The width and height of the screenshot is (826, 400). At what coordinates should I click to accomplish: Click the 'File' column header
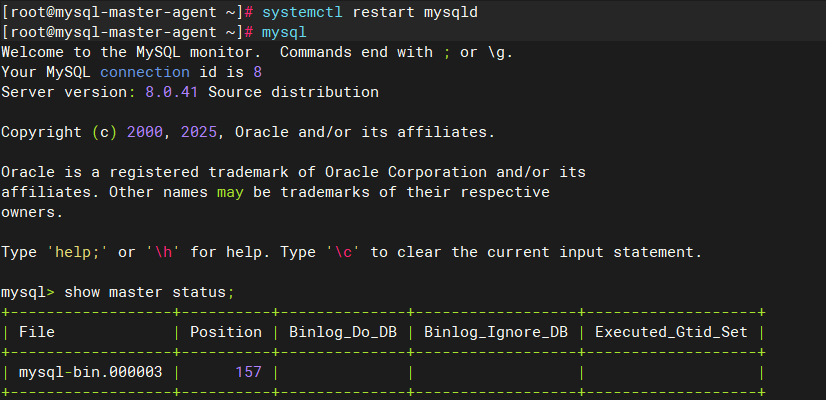(37, 332)
